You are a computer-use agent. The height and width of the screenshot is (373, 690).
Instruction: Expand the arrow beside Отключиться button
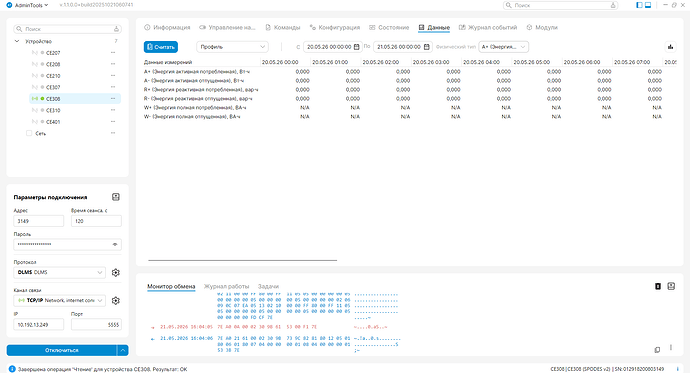pos(123,350)
